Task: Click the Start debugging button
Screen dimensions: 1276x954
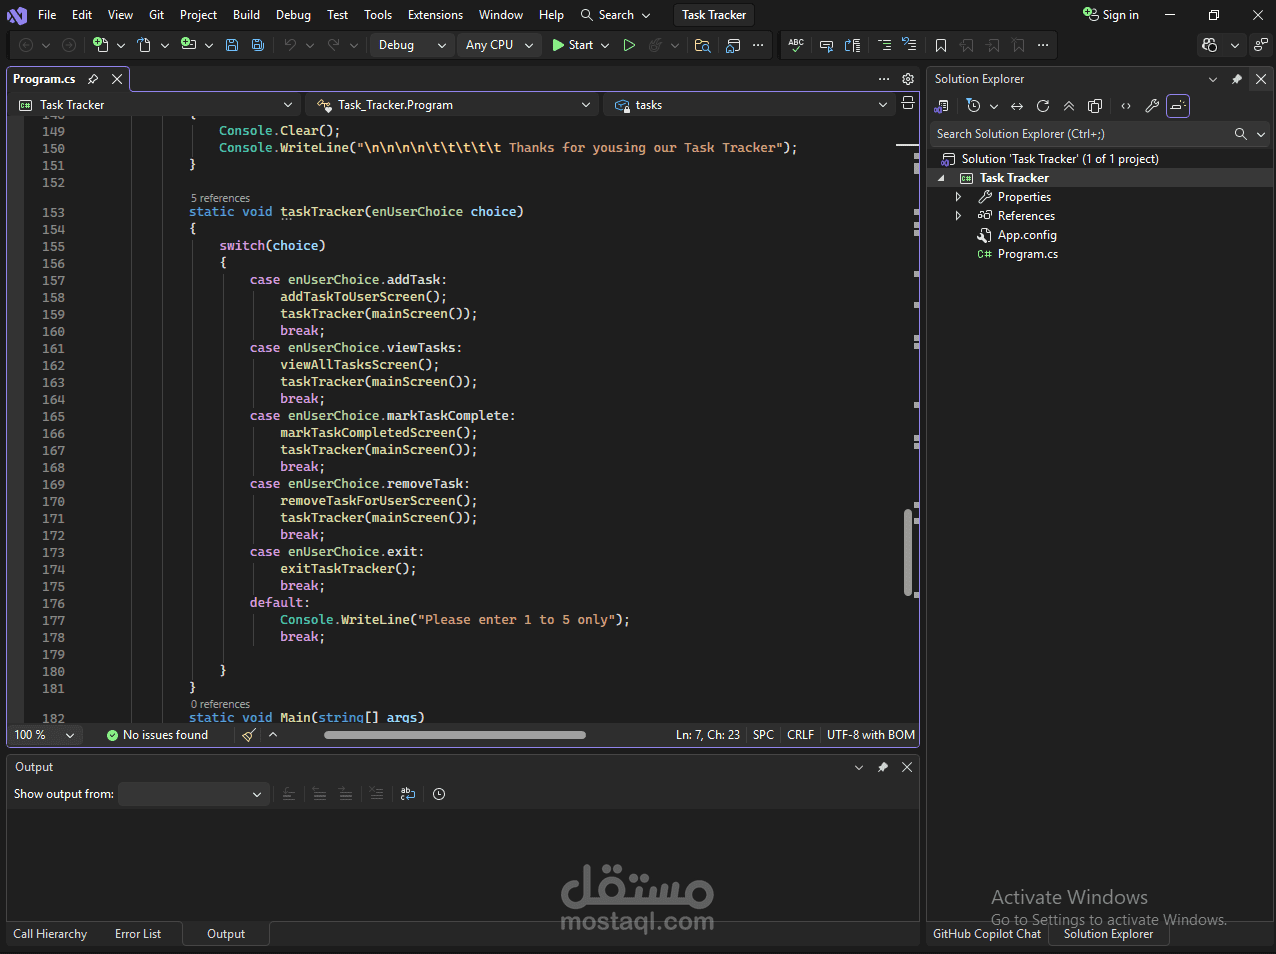Action: tap(573, 45)
